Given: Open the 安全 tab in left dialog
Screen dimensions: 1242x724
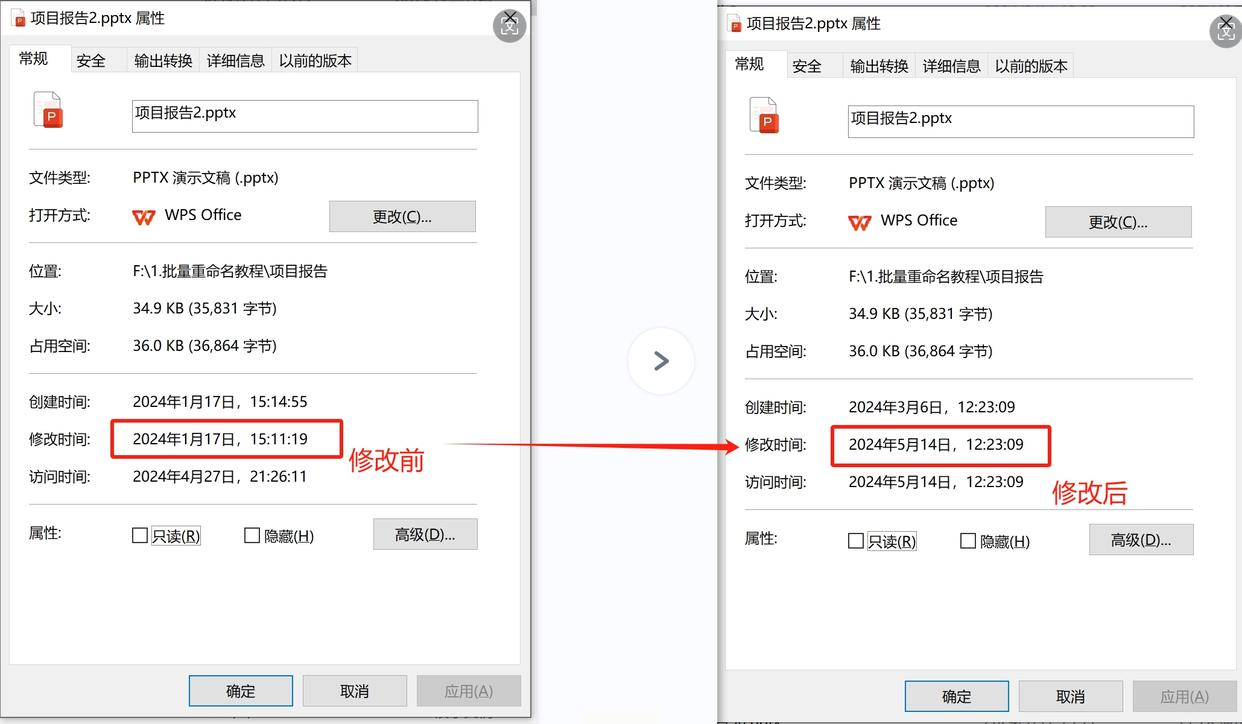Looking at the screenshot, I should click(91, 61).
